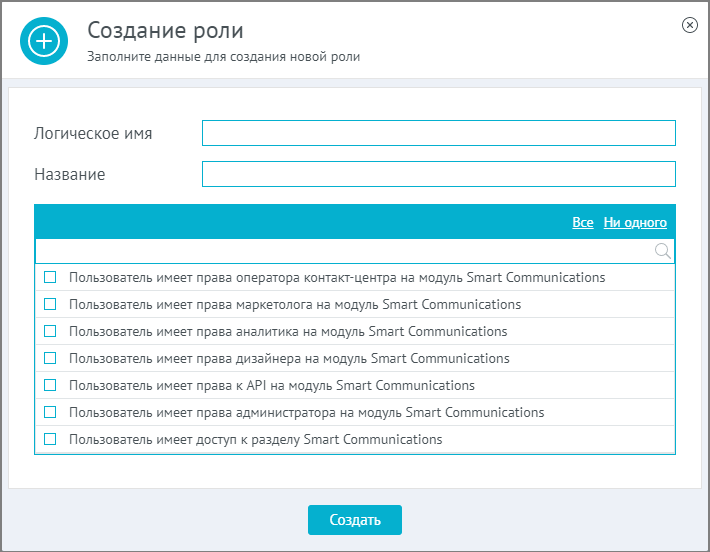Select the API rights checkbox
710x552 pixels.
(50, 385)
